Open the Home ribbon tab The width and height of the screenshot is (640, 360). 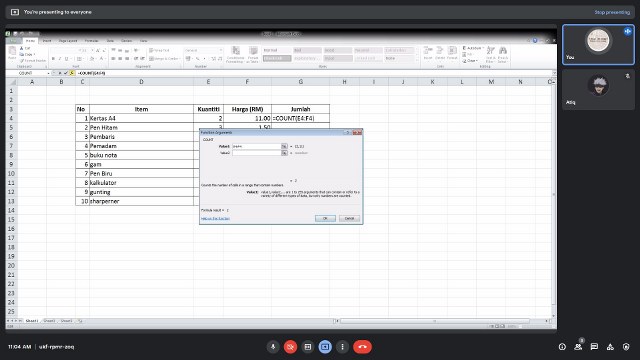pos(30,41)
